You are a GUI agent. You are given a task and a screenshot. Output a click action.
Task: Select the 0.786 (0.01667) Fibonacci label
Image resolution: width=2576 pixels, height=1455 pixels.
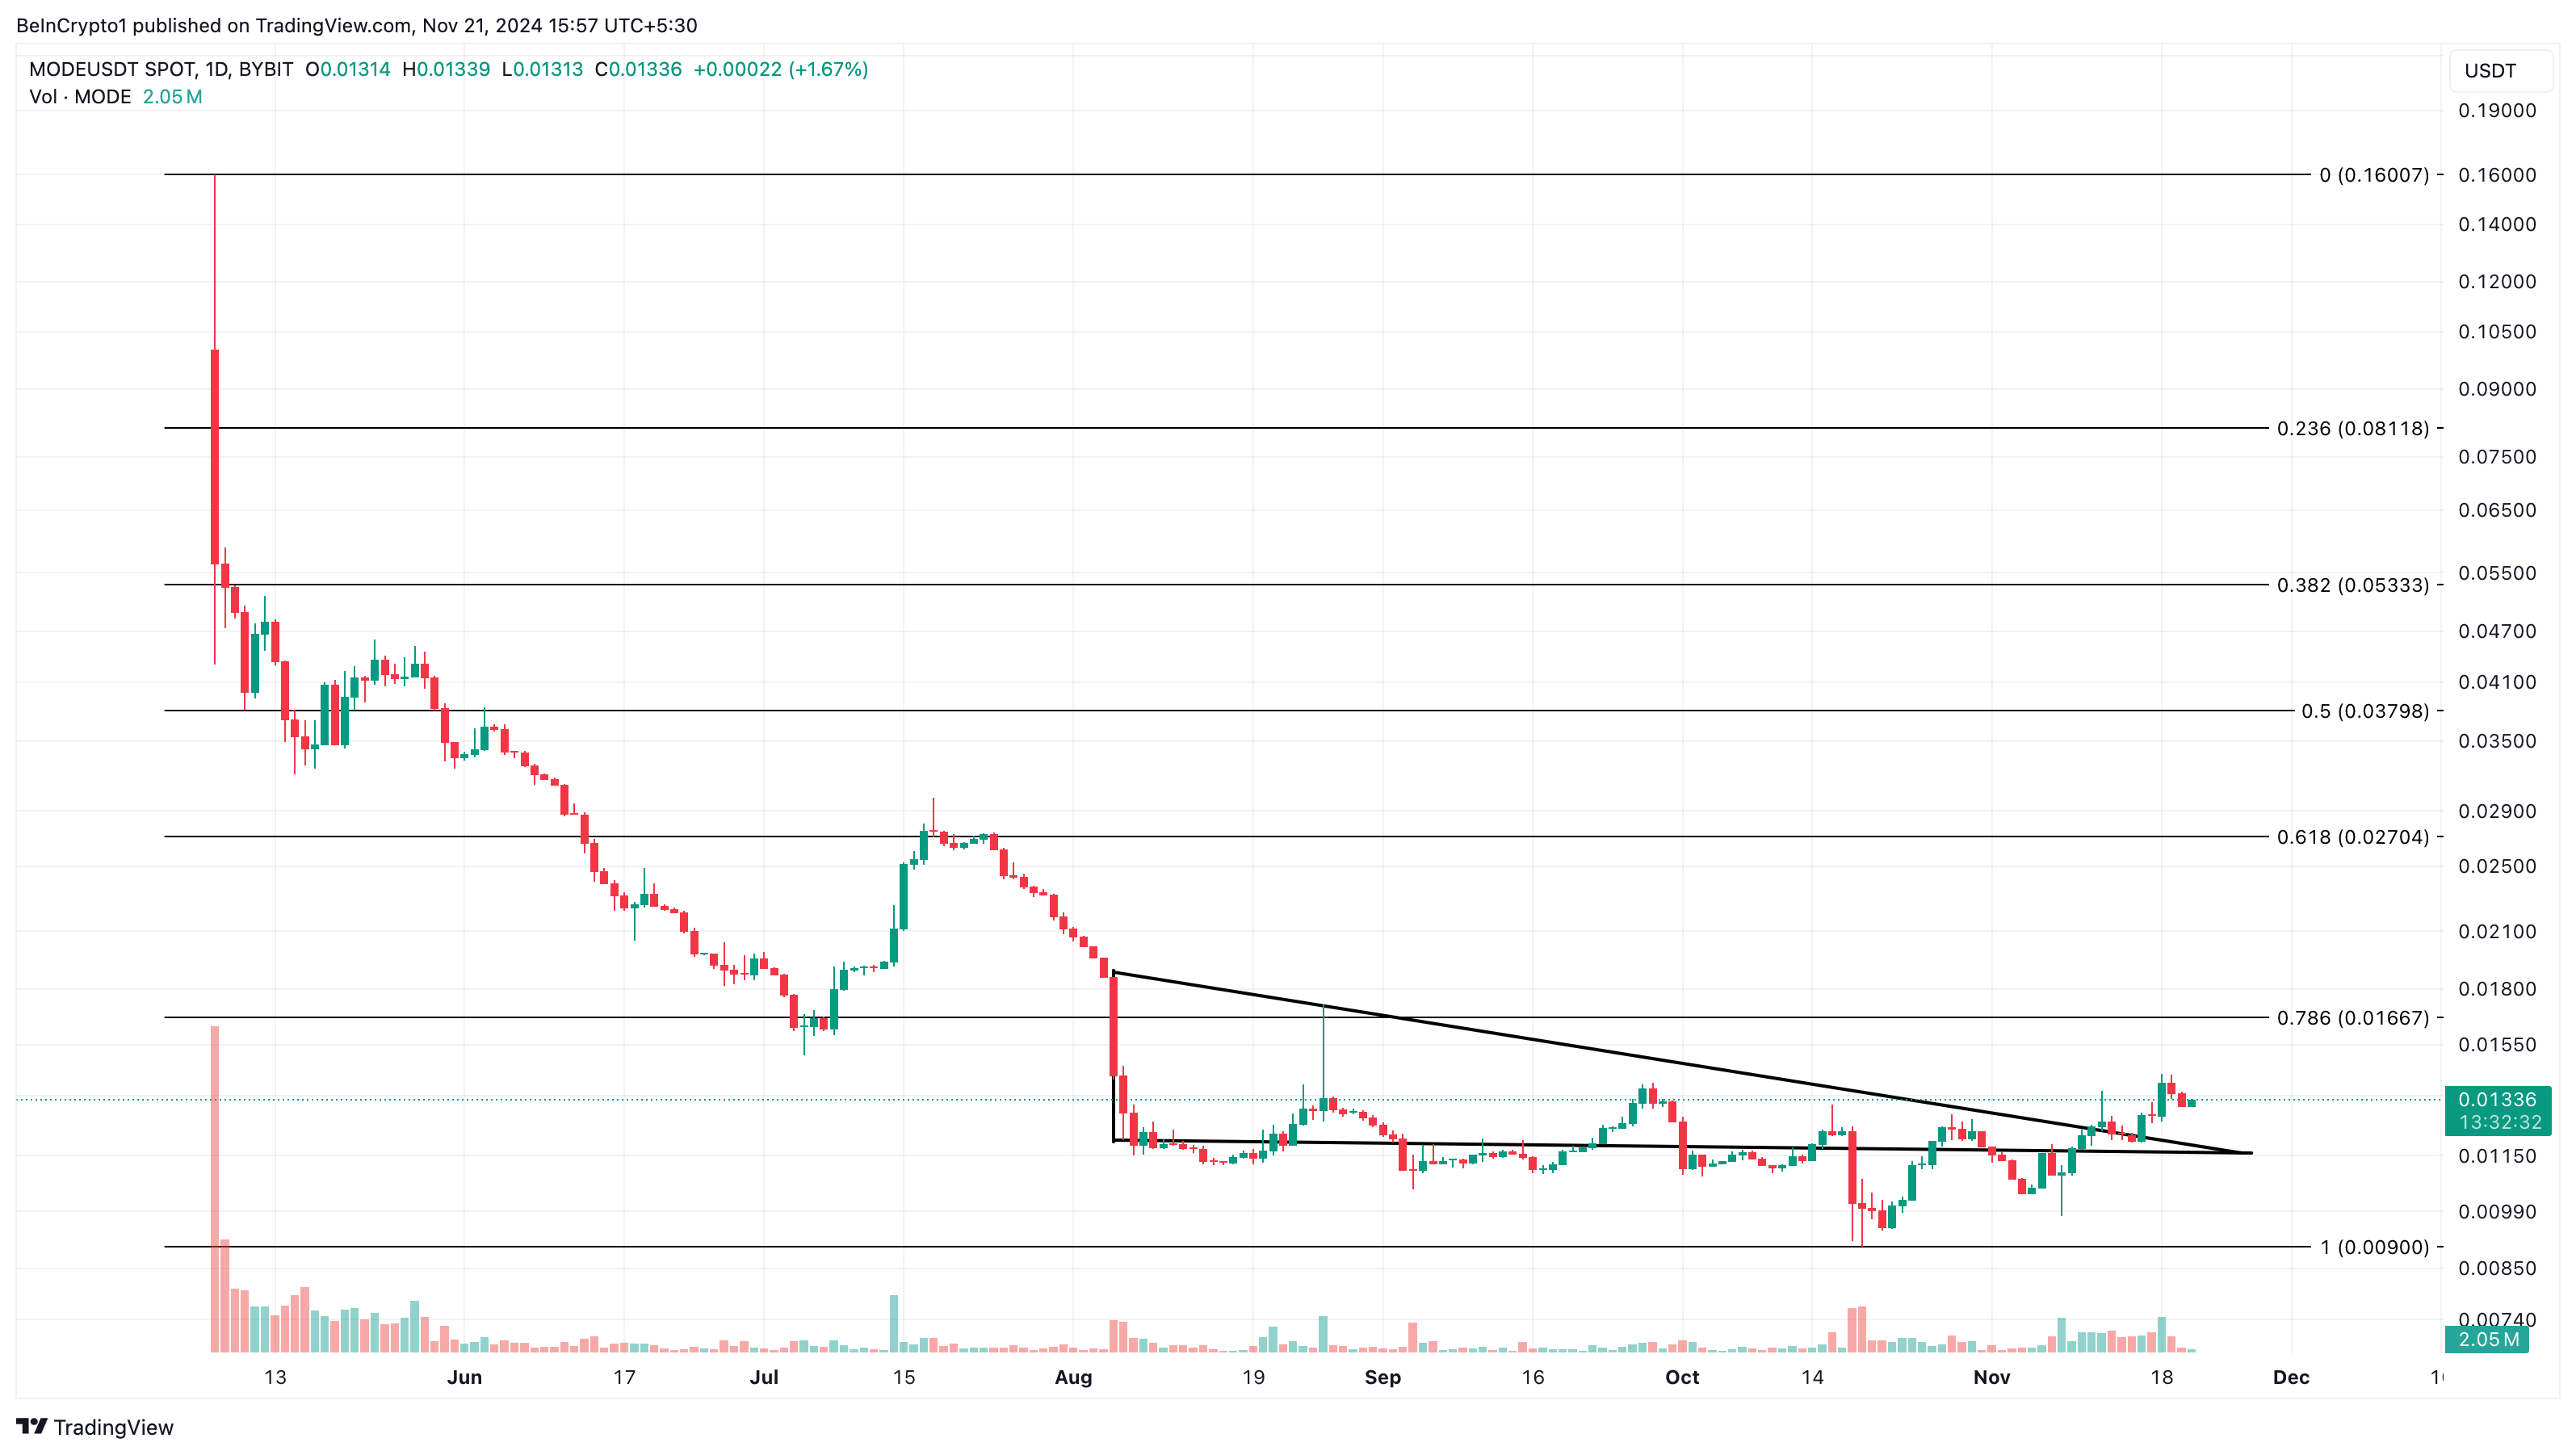pyautogui.click(x=2352, y=1018)
